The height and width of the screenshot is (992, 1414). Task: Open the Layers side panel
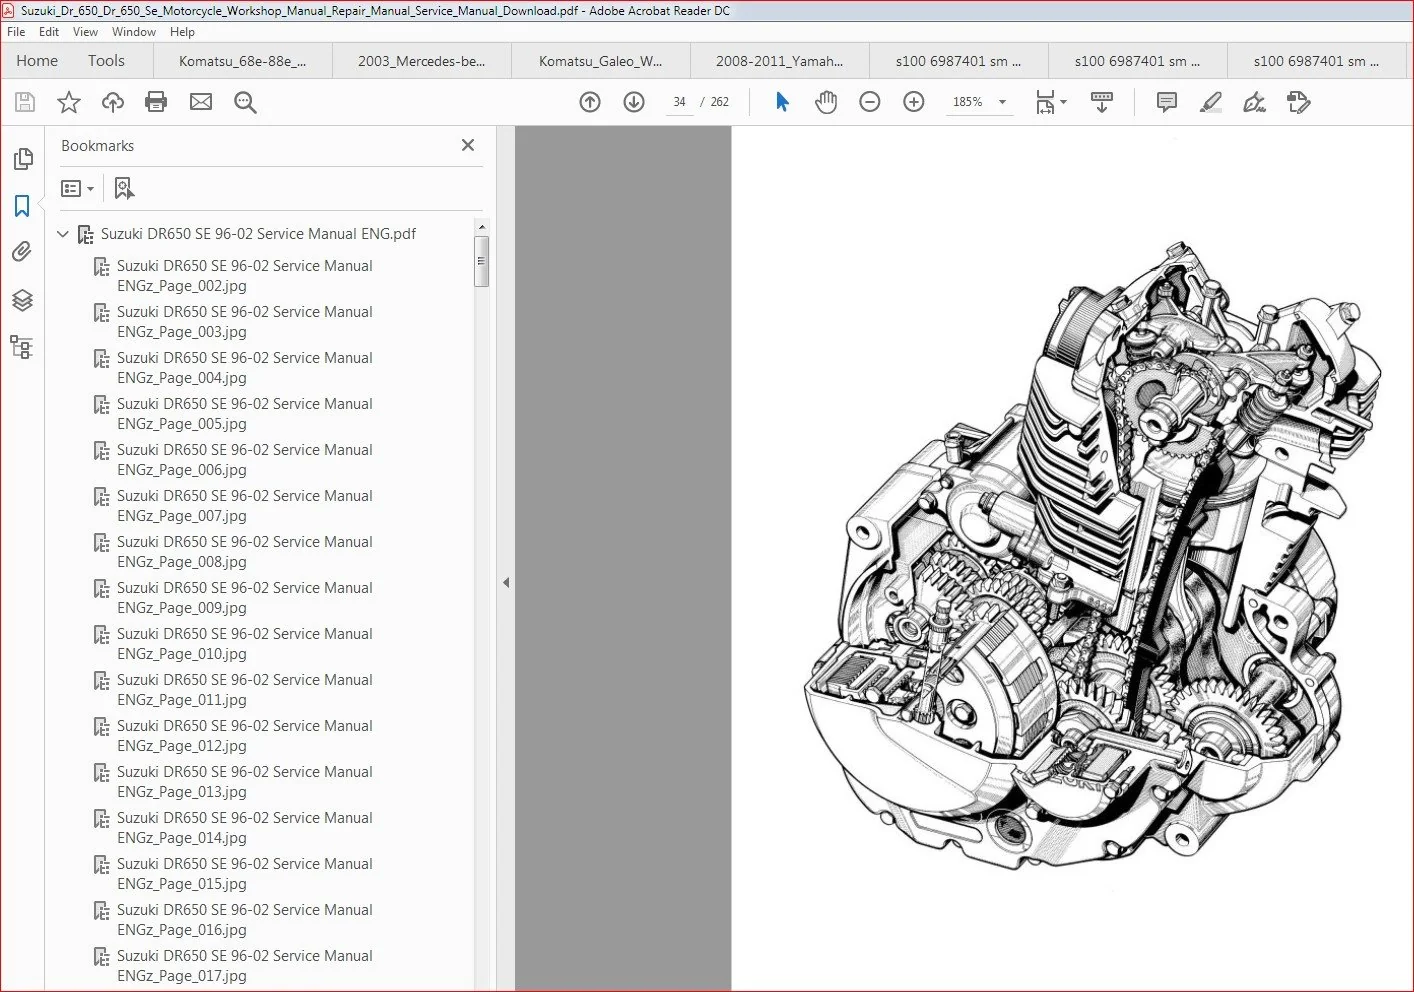(x=22, y=300)
